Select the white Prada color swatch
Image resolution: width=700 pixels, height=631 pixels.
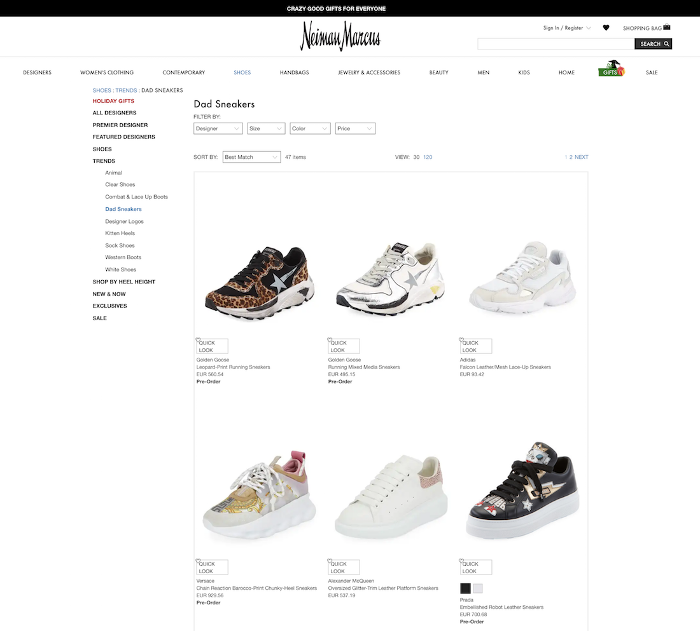tap(478, 588)
